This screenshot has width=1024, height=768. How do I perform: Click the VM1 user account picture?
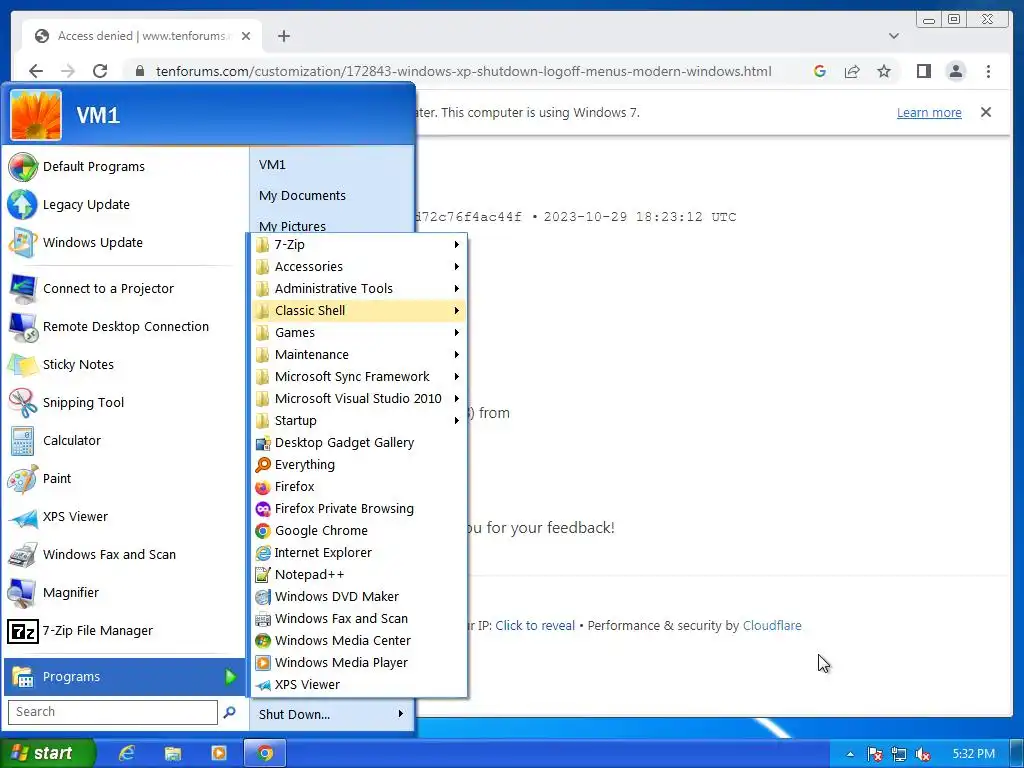point(36,116)
